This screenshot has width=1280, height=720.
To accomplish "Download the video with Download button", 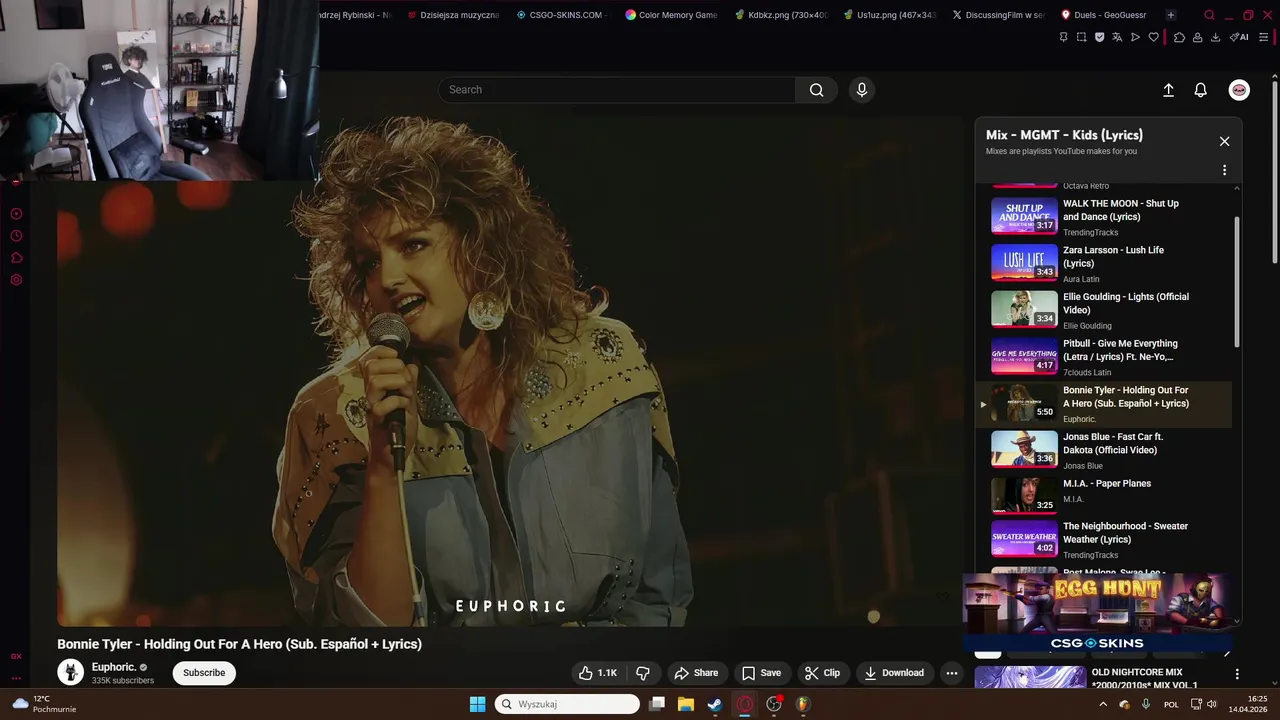I will (x=894, y=673).
